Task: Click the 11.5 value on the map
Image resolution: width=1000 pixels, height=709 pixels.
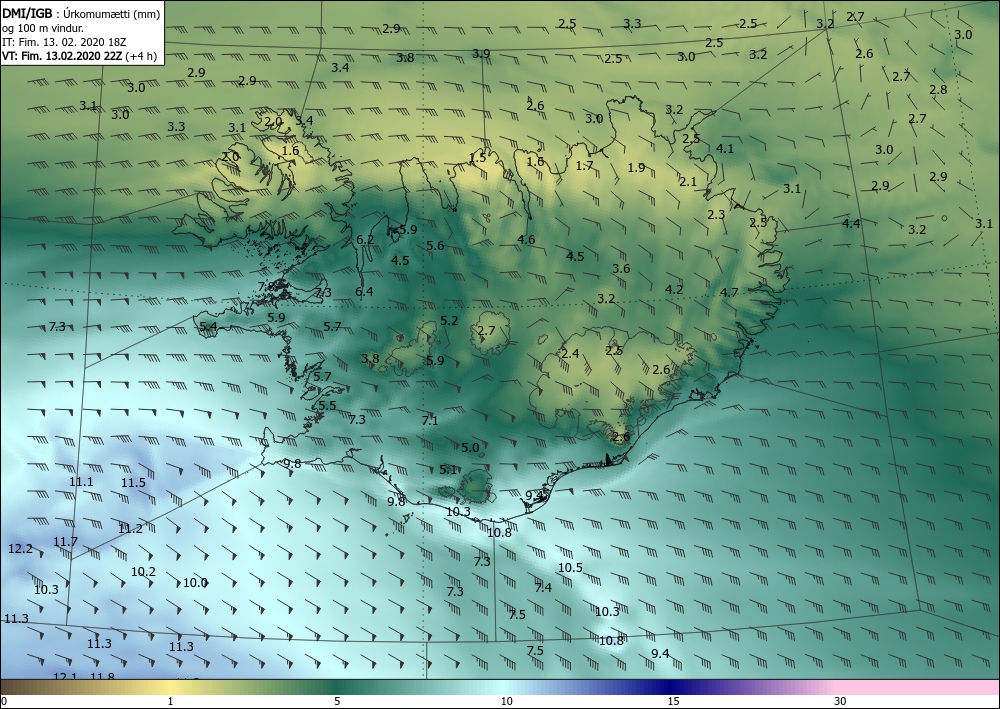Action: click(133, 483)
